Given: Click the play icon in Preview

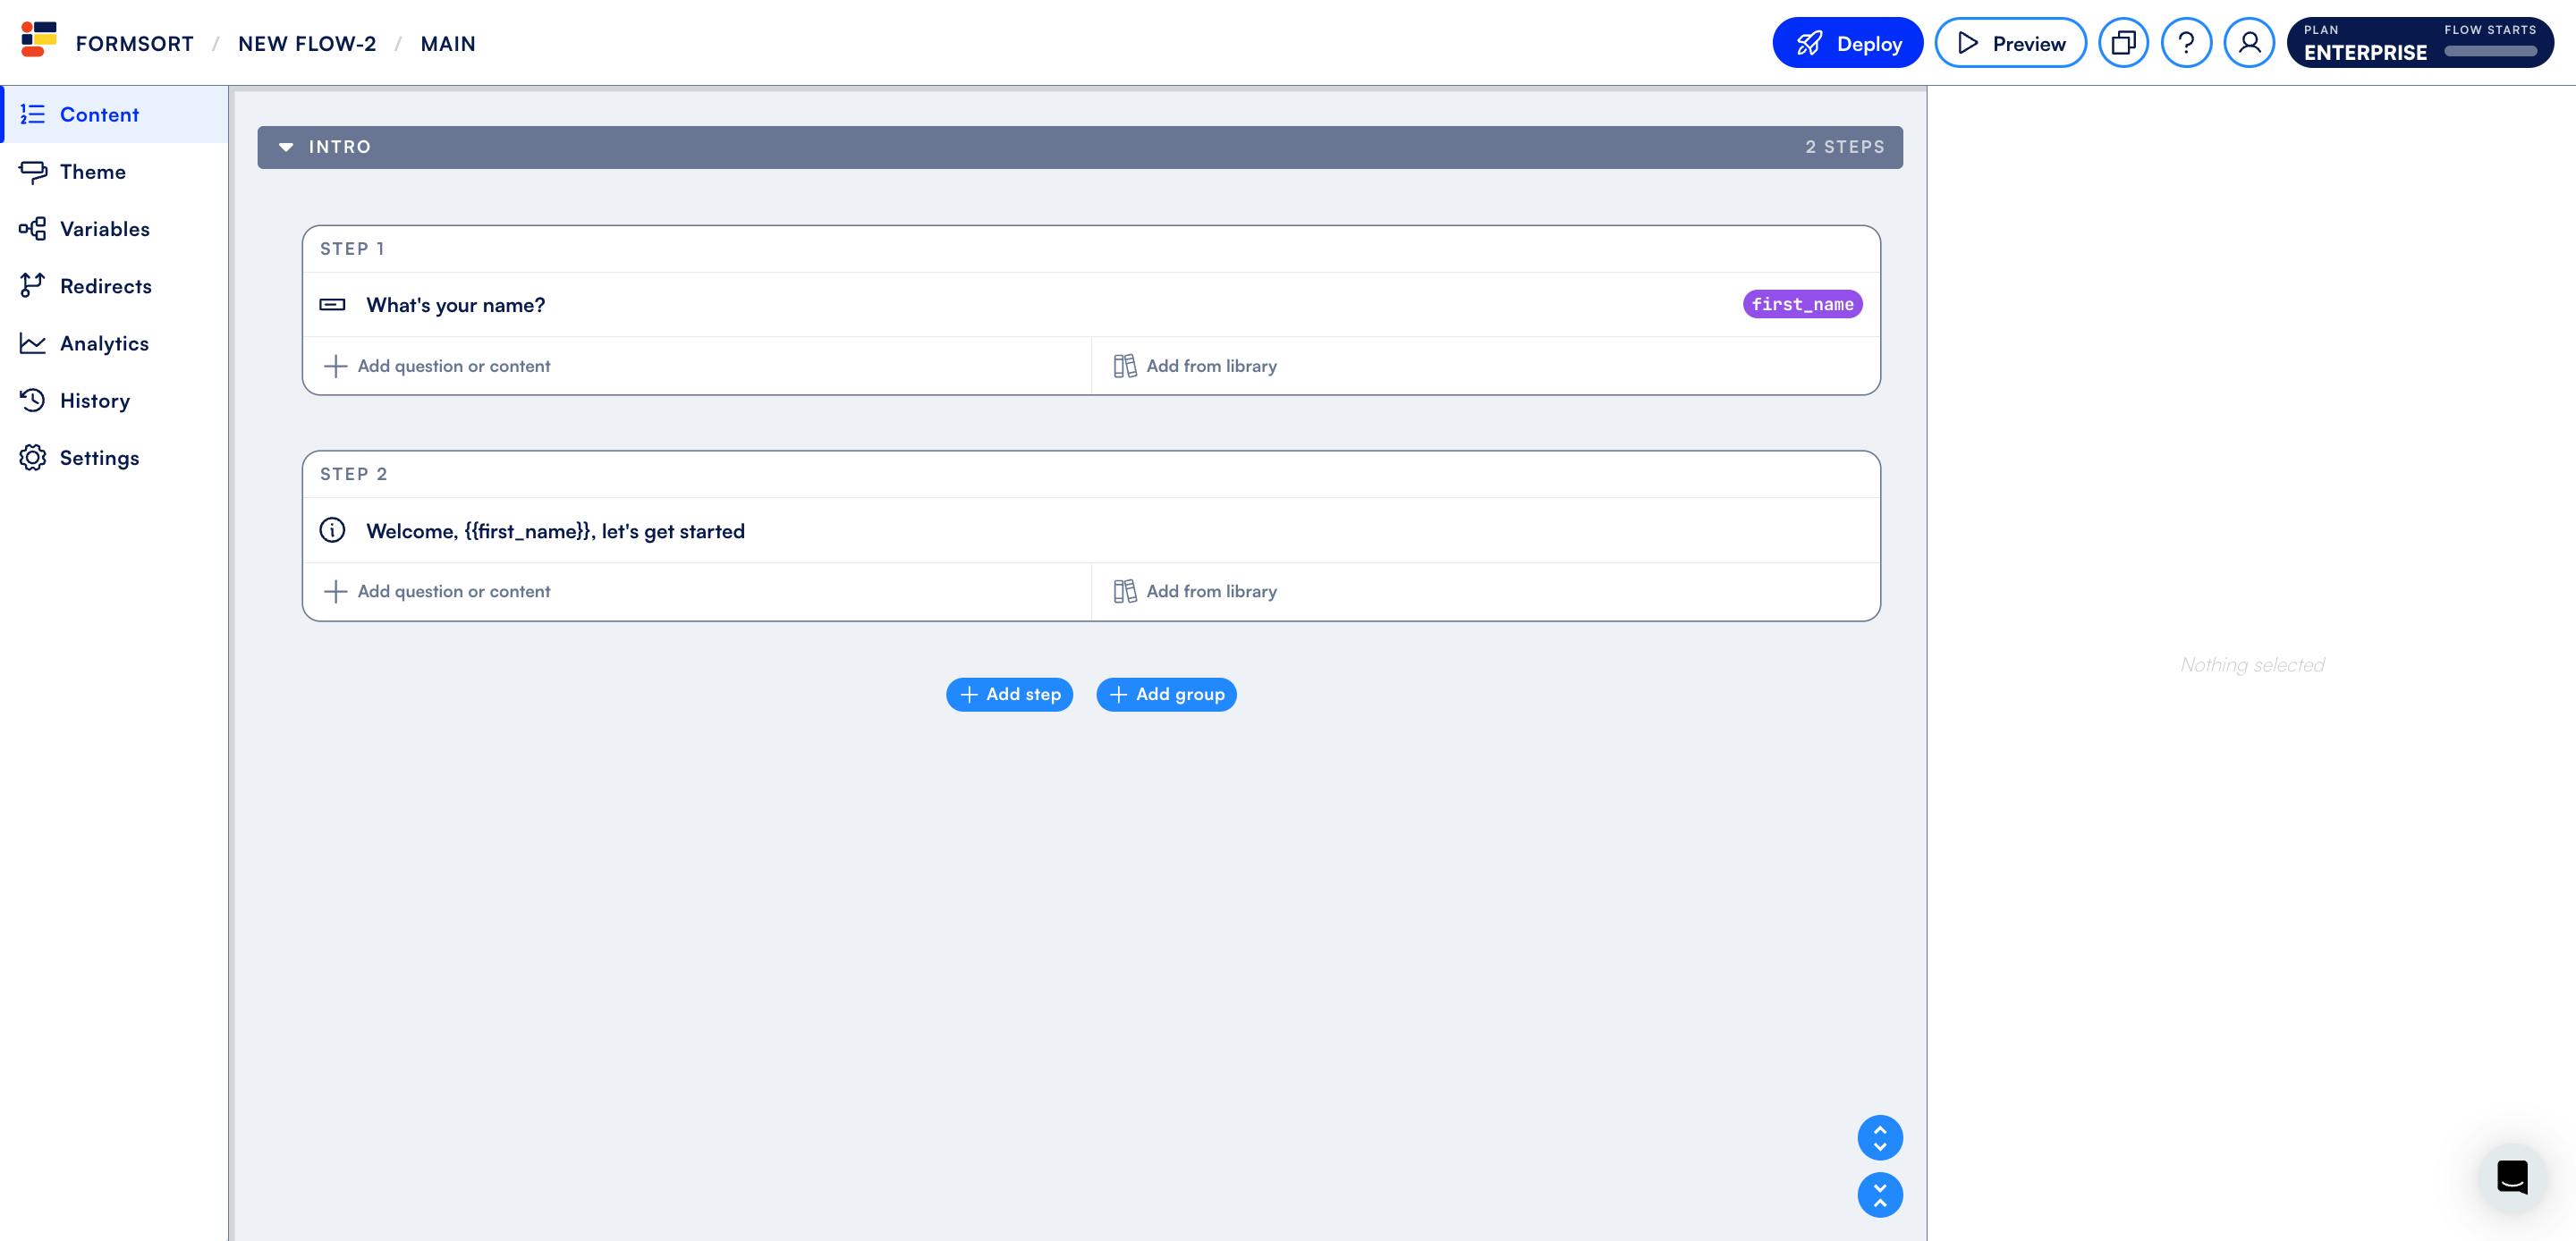Looking at the screenshot, I should pos(1967,43).
